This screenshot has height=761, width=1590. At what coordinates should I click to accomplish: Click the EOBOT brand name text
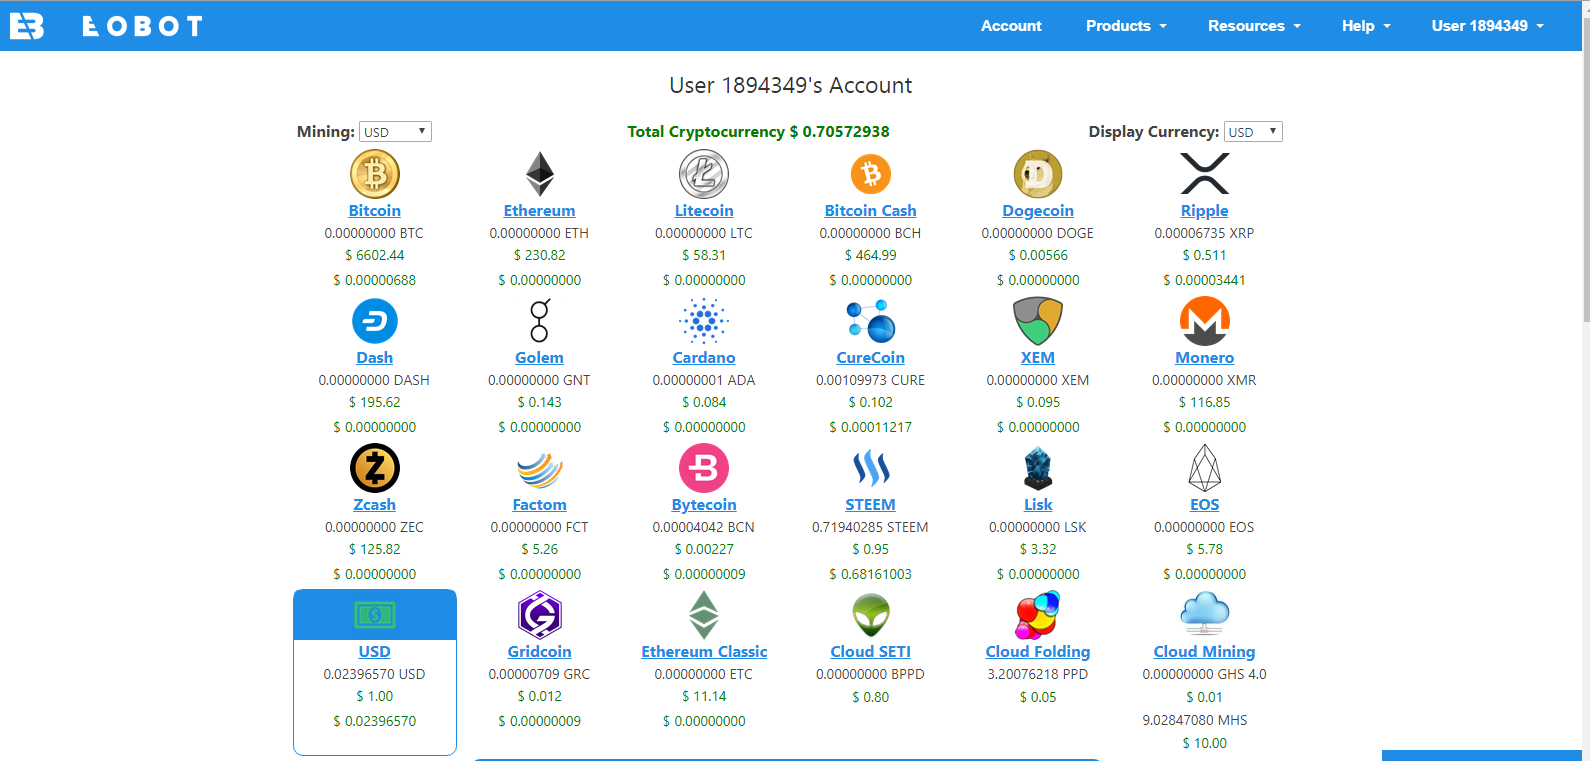(143, 26)
